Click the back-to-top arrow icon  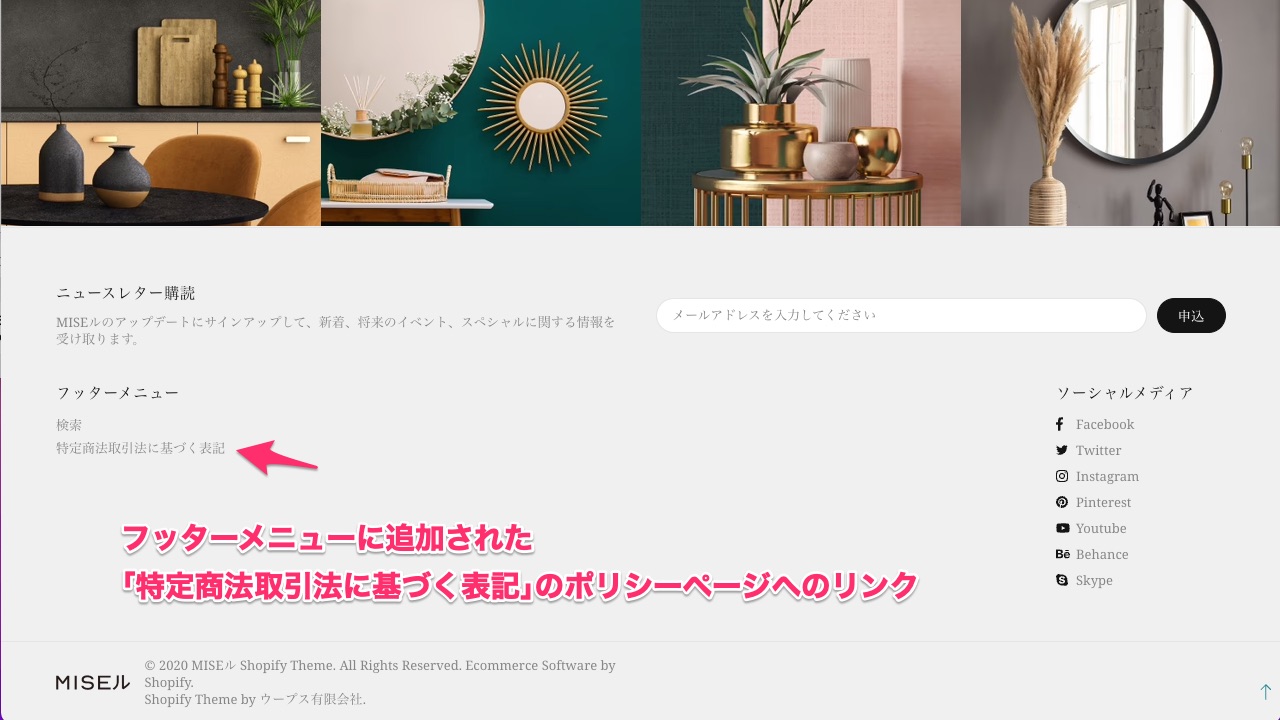point(1265,692)
